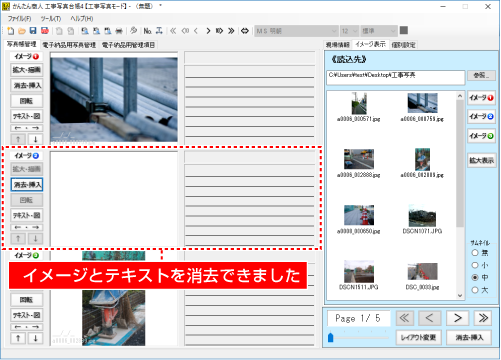Click thumbnail list scroll down arrow
The height and width of the screenshot is (360, 501).
click(x=460, y=296)
